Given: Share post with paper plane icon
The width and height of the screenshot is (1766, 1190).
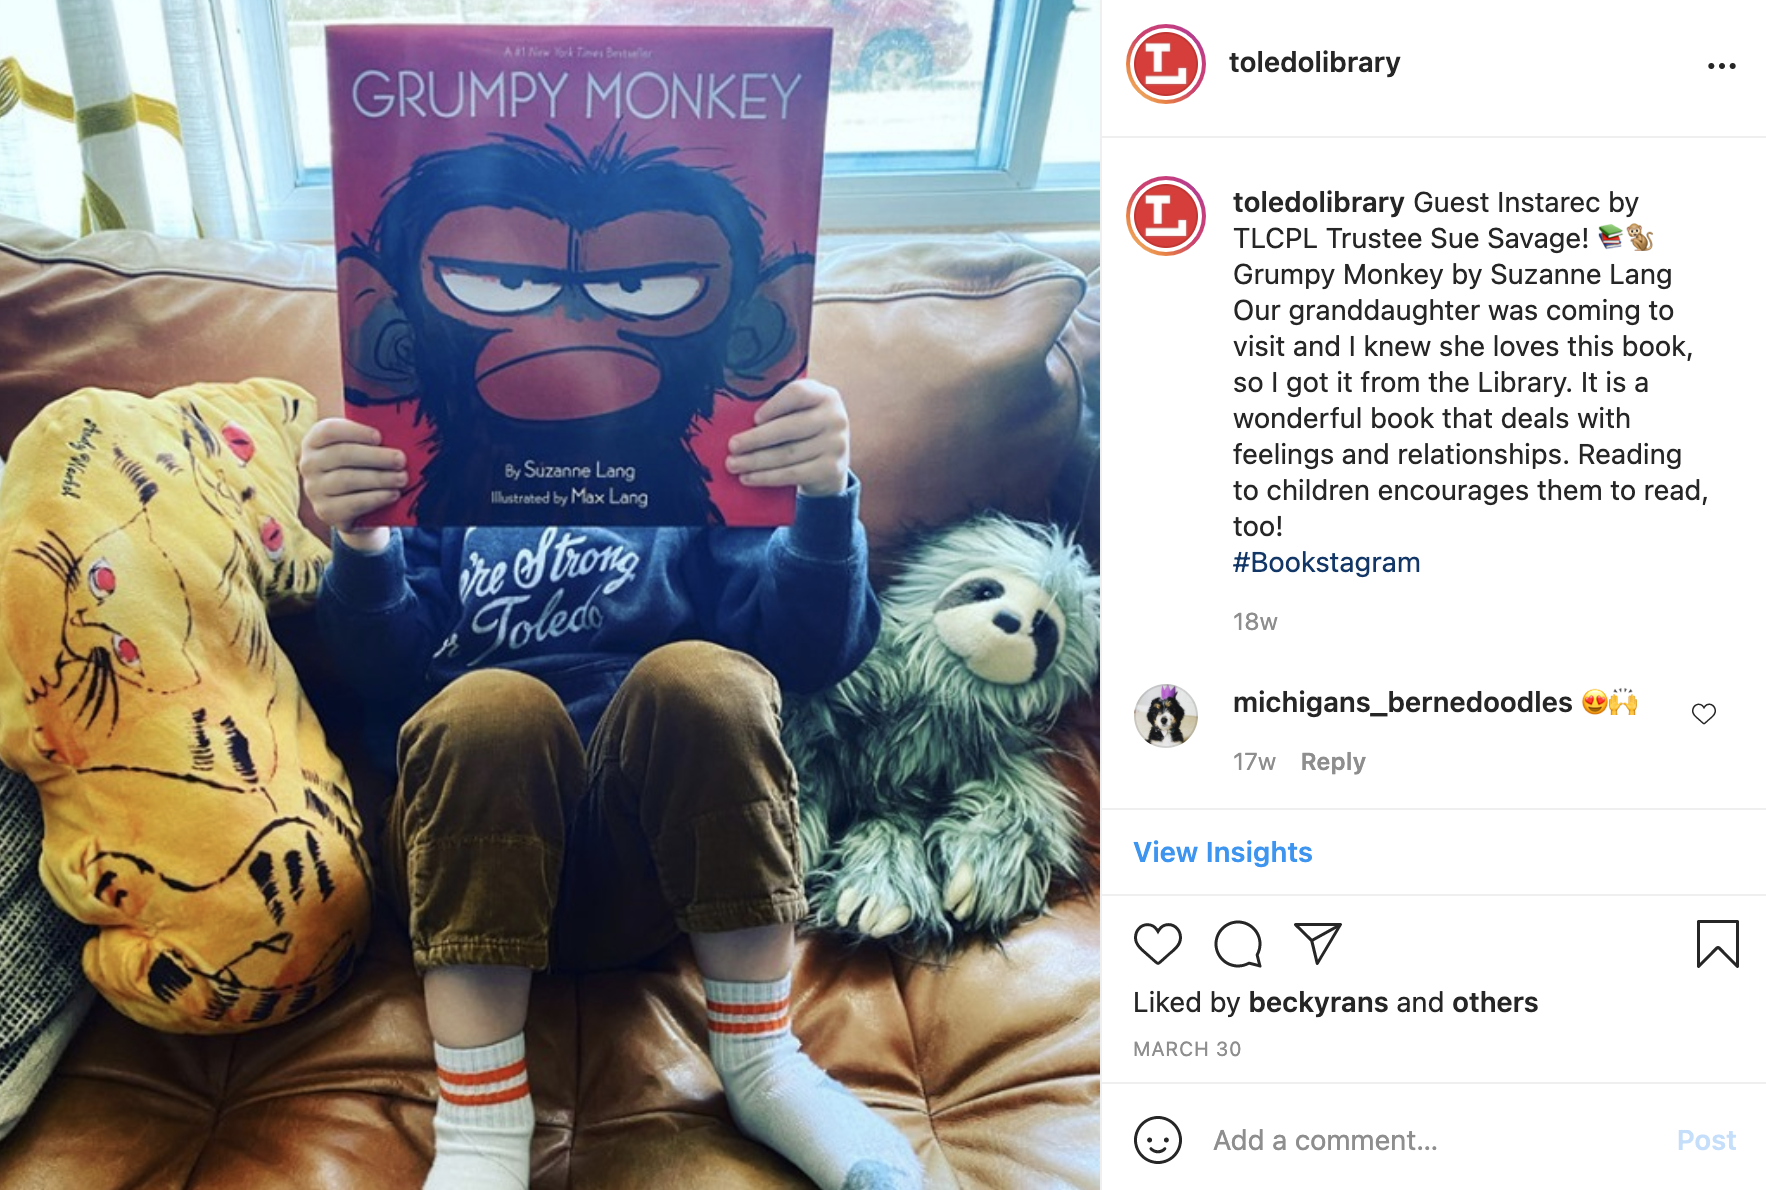Looking at the screenshot, I should tap(1317, 942).
